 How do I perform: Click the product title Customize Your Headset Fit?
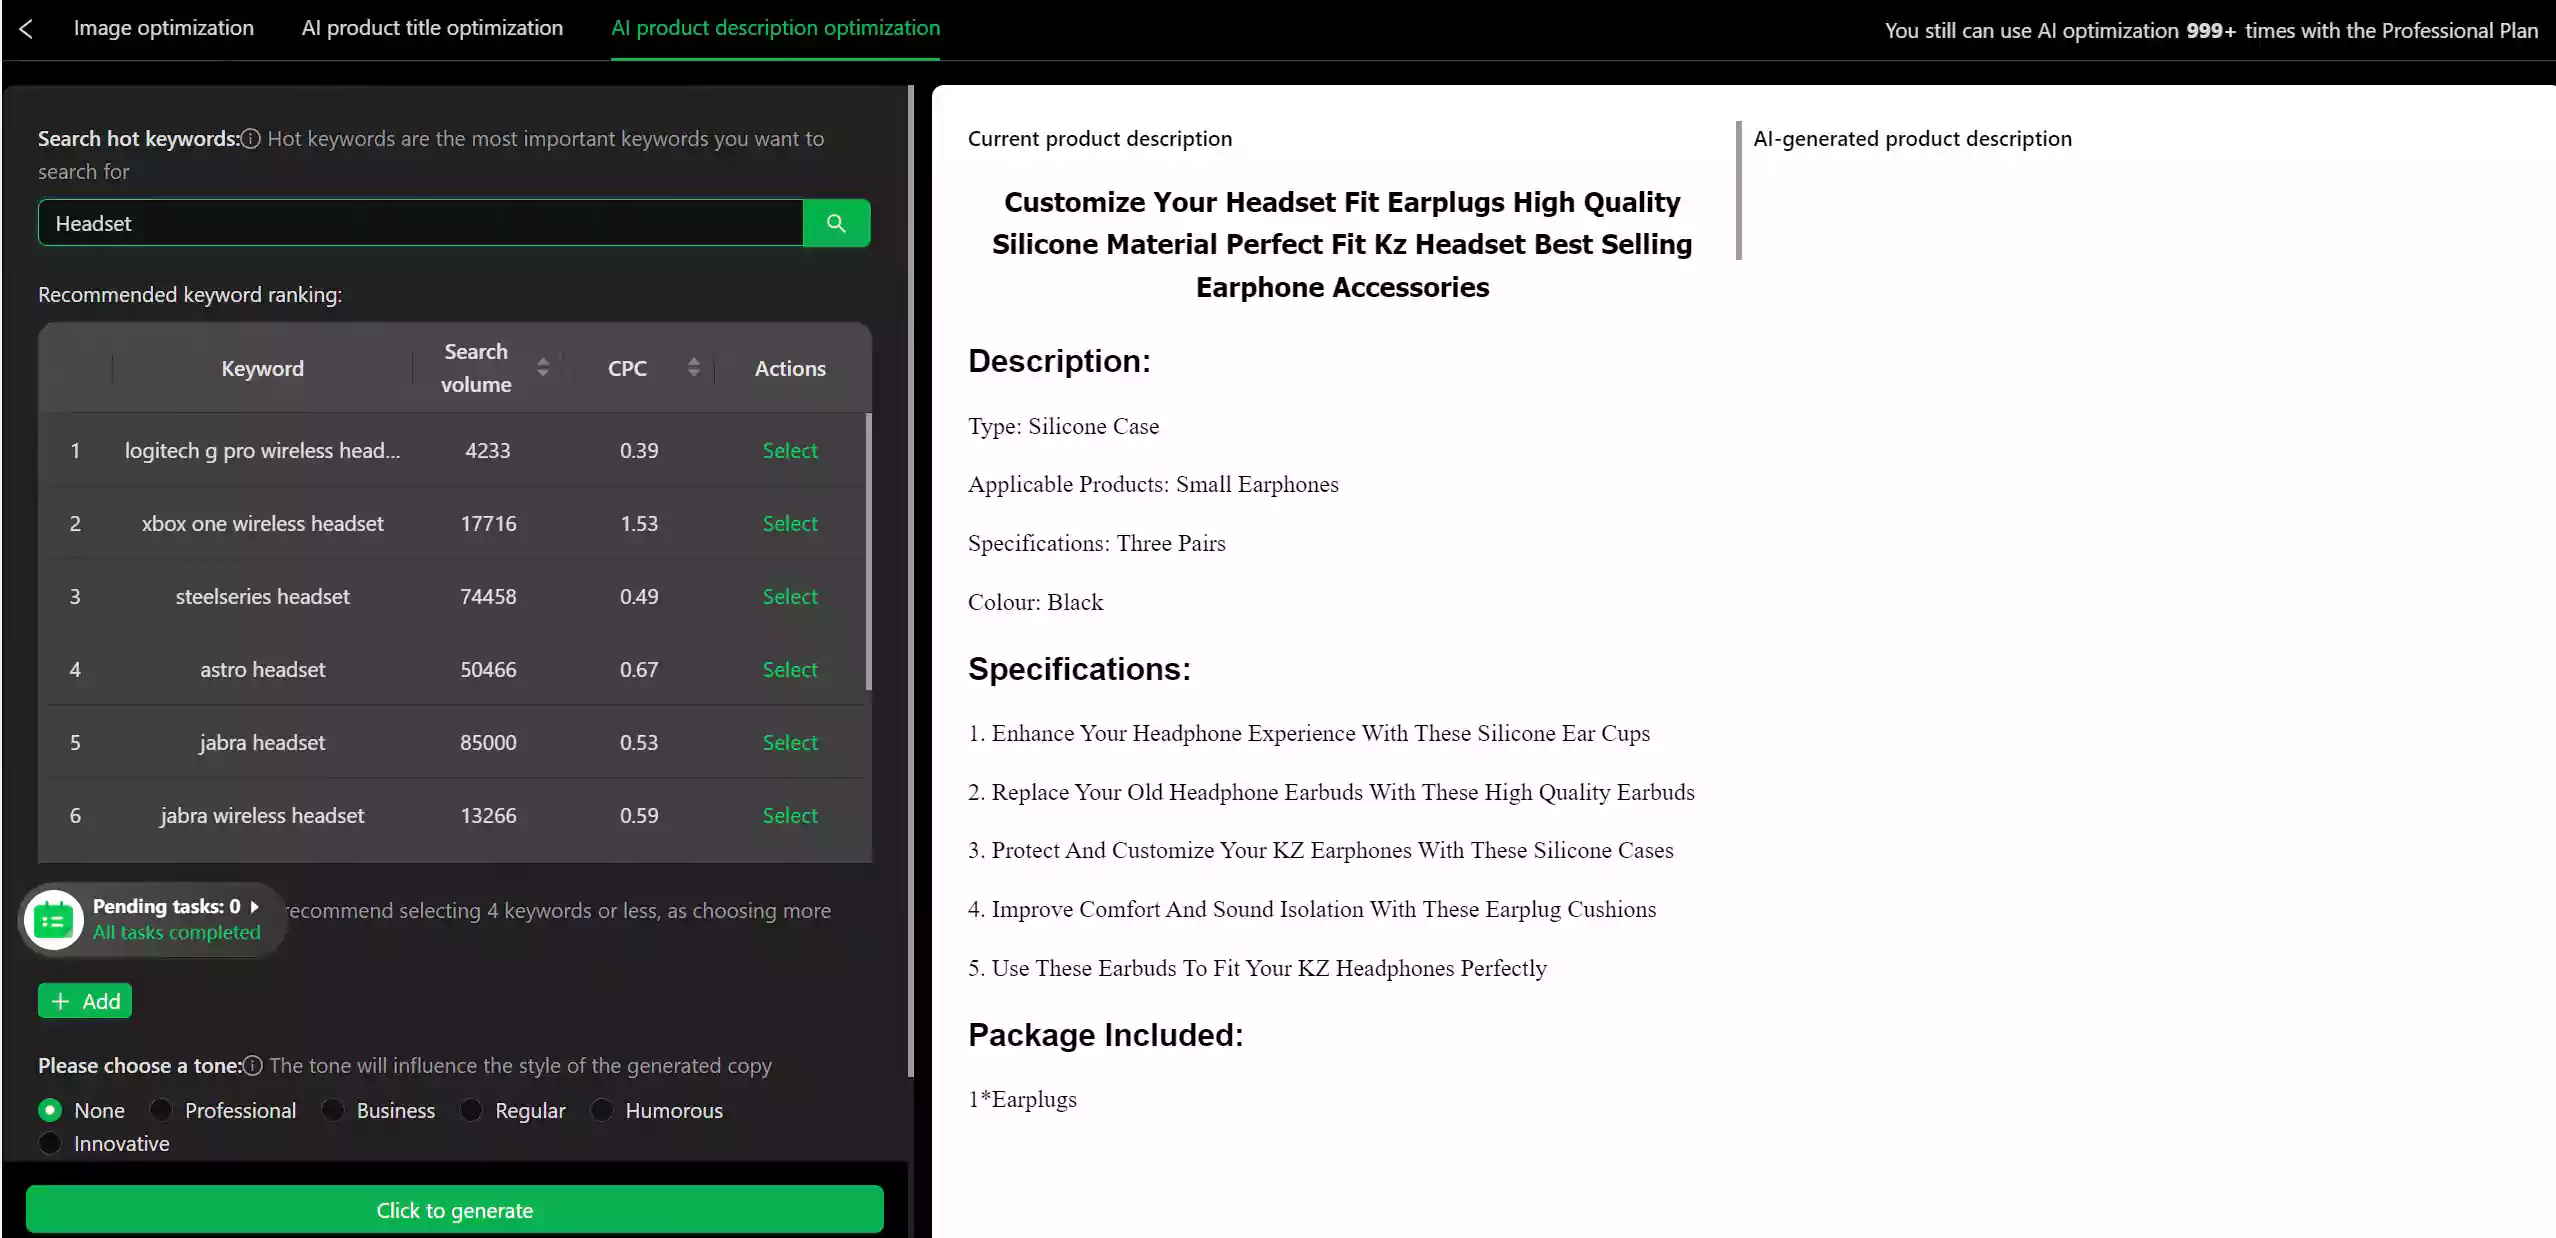(1342, 245)
